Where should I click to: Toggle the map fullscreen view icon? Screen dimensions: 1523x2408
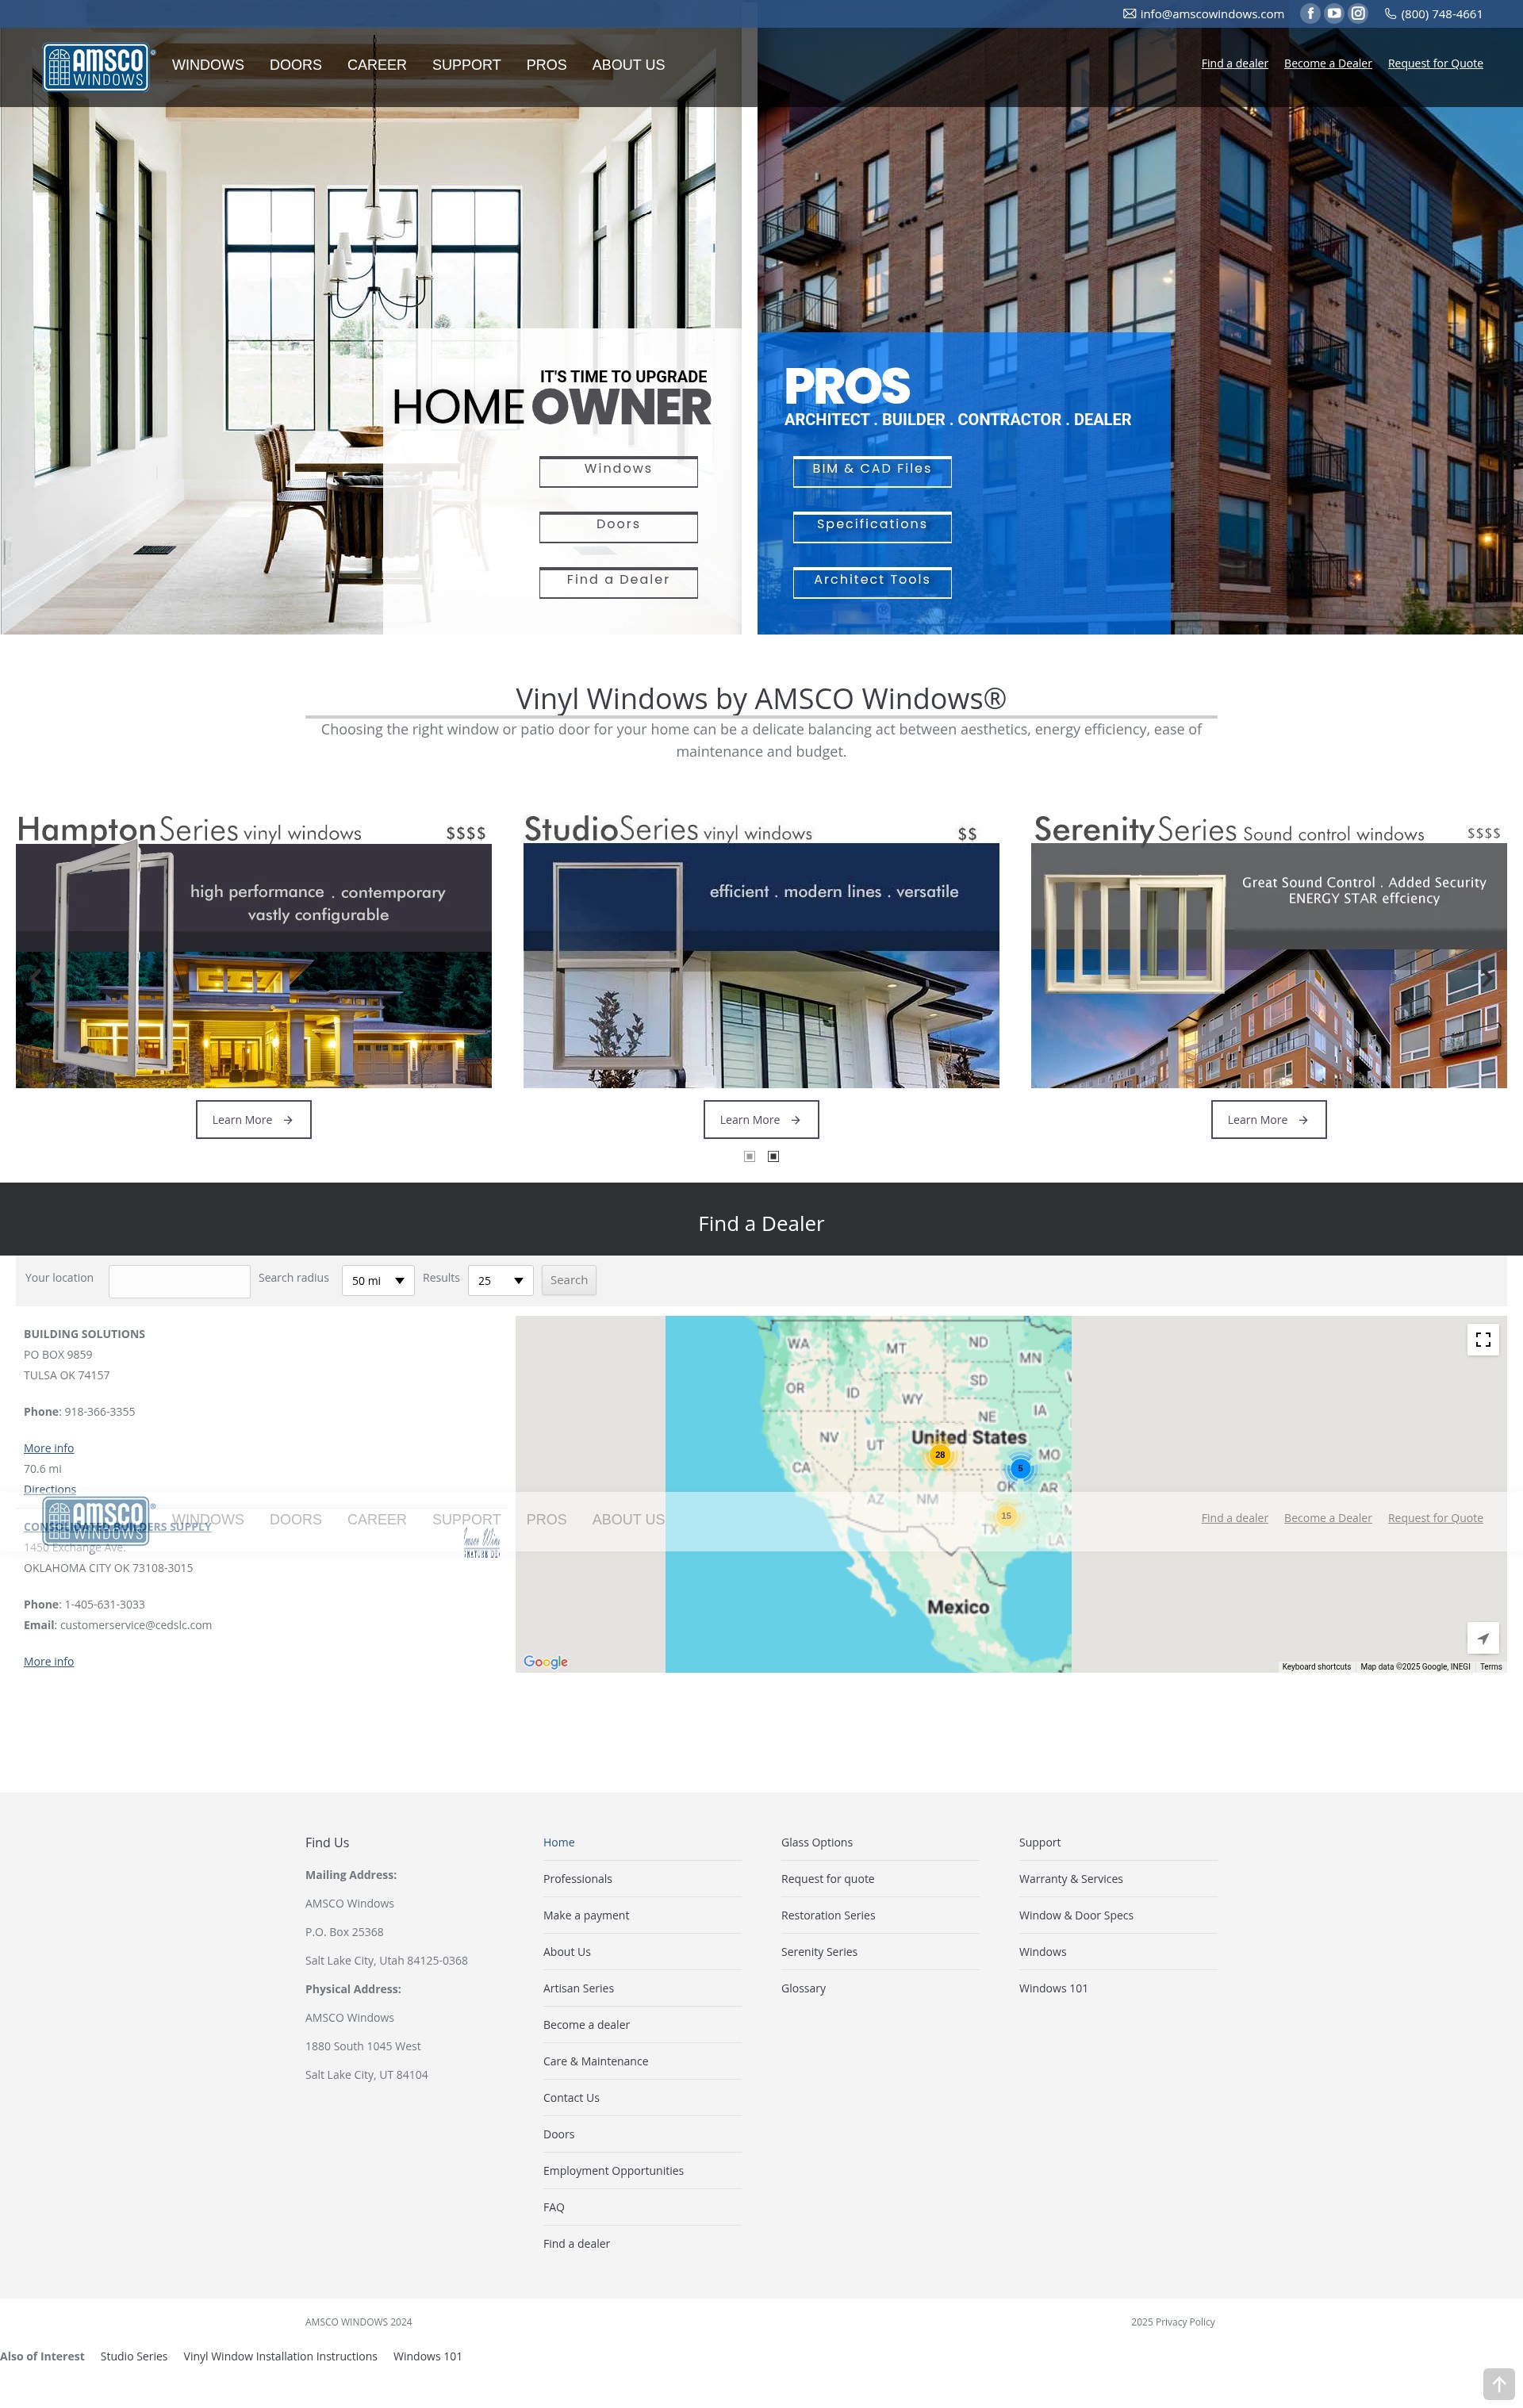coord(1483,1340)
